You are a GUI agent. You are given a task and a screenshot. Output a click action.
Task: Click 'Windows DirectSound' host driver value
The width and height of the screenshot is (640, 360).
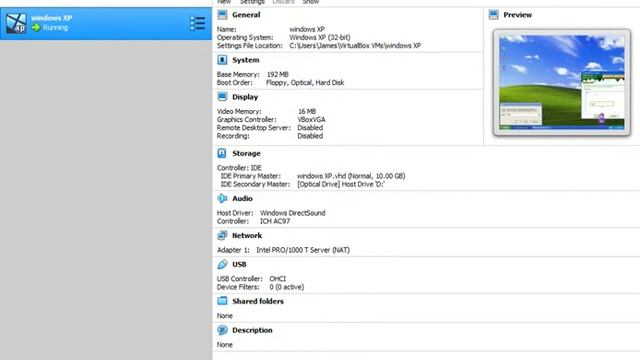click(293, 213)
